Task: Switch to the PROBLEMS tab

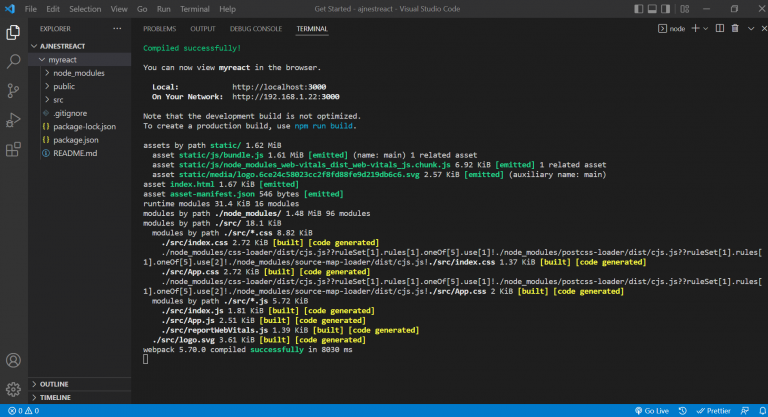Action: tap(159, 29)
